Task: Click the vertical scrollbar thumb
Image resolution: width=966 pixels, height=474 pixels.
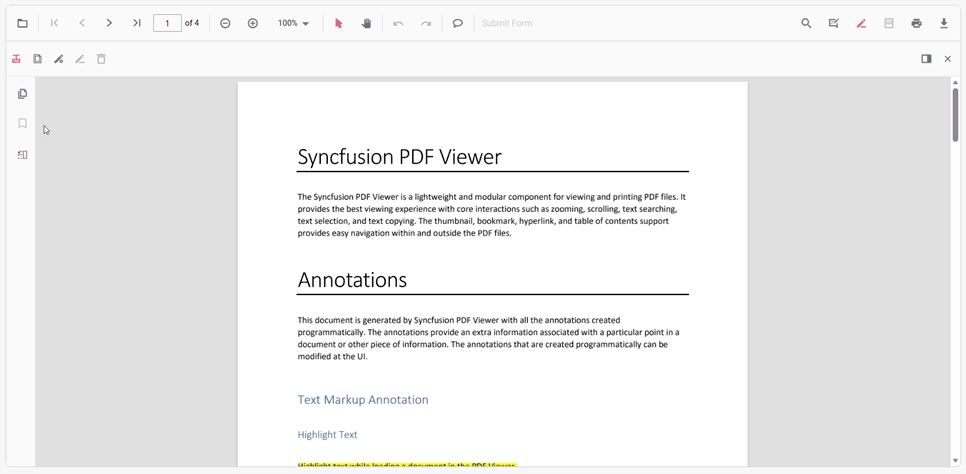Action: pos(955,114)
